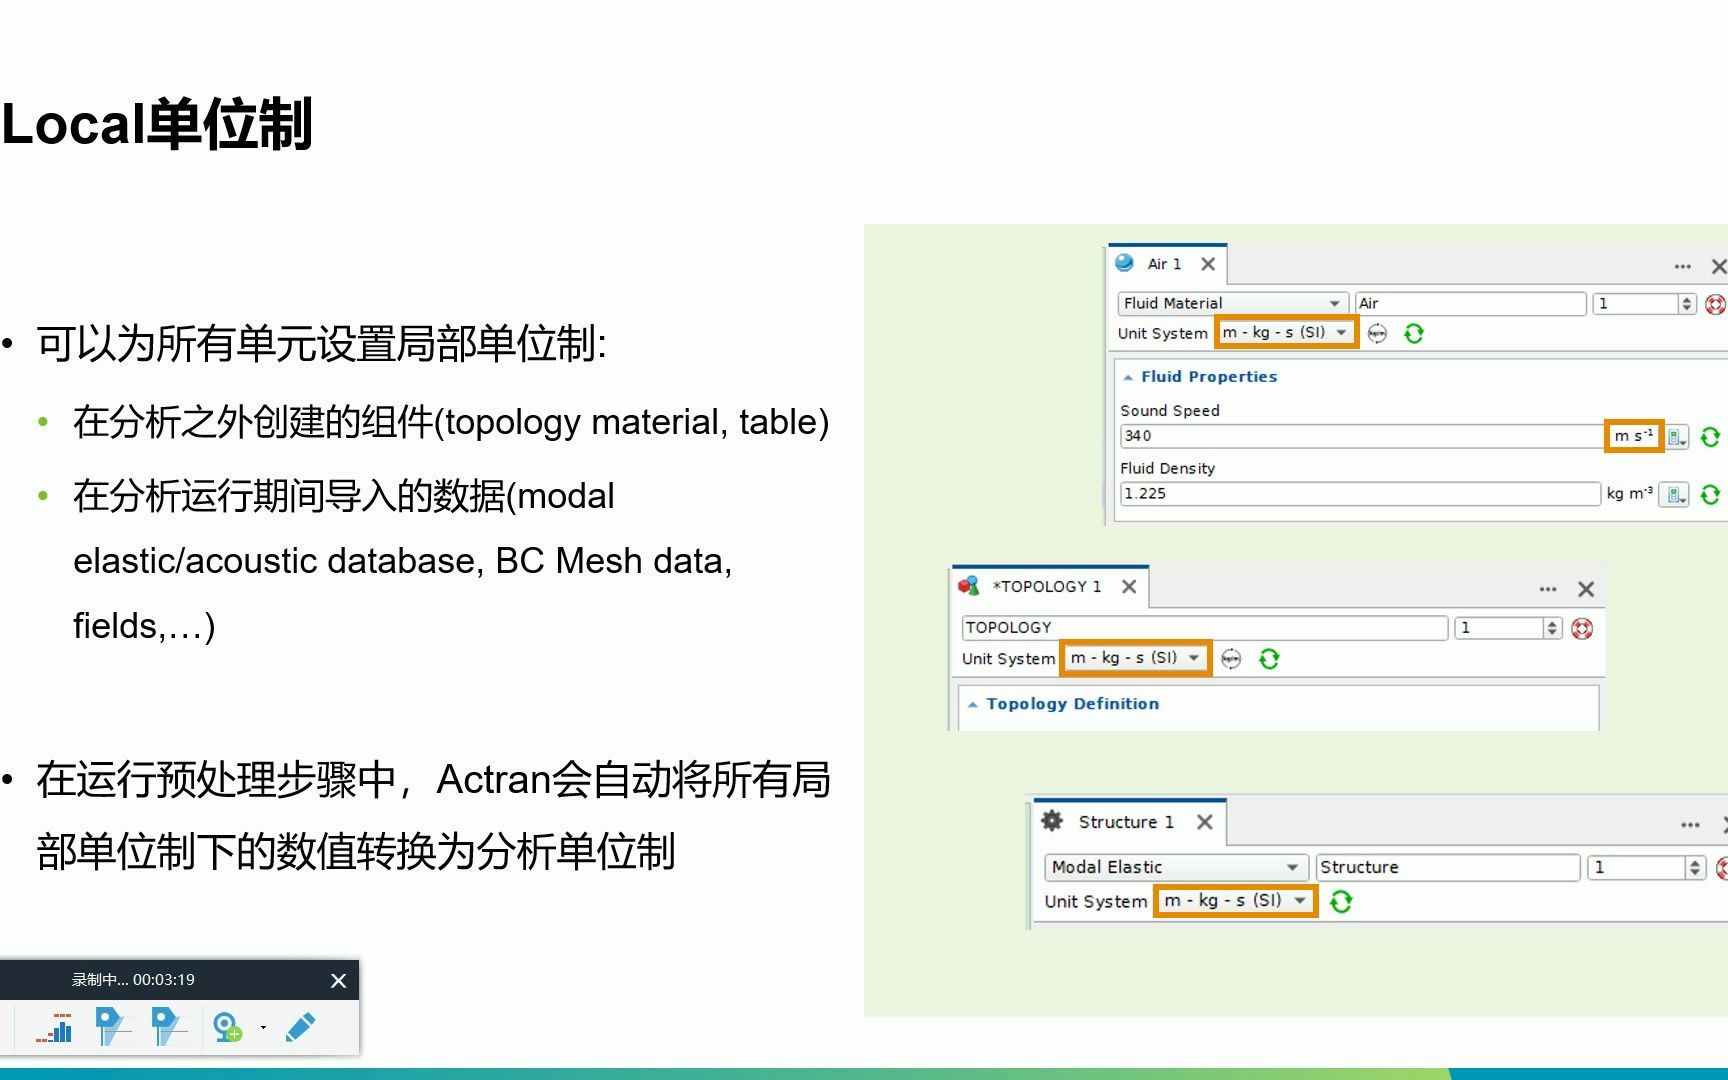This screenshot has height=1080, width=1728.
Task: Open the Unit System dropdown in Air 1
Action: click(1285, 333)
